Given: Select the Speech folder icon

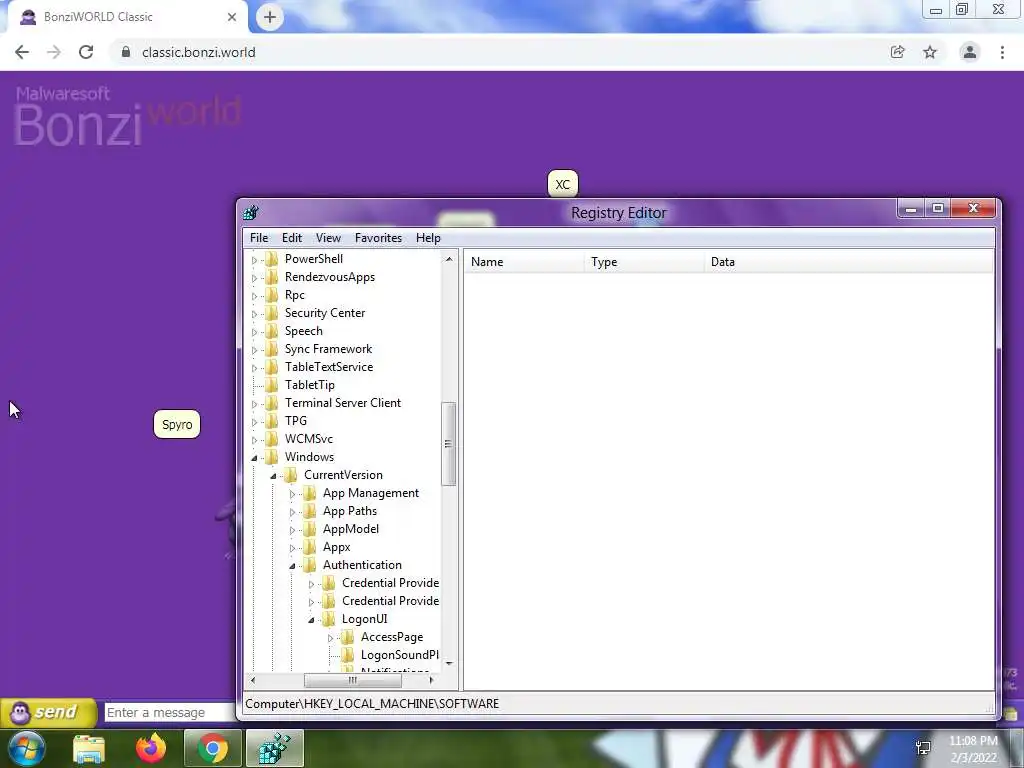Looking at the screenshot, I should pos(272,330).
